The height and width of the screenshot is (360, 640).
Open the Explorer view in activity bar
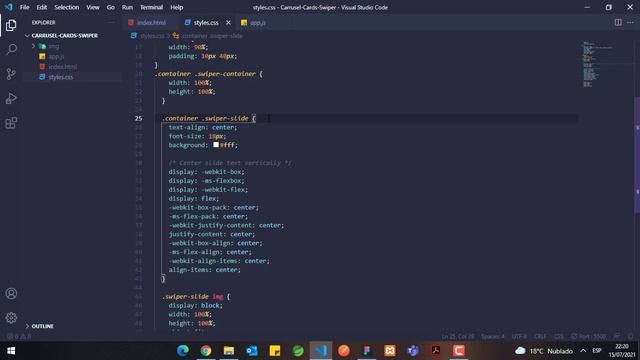pyautogui.click(x=11, y=25)
